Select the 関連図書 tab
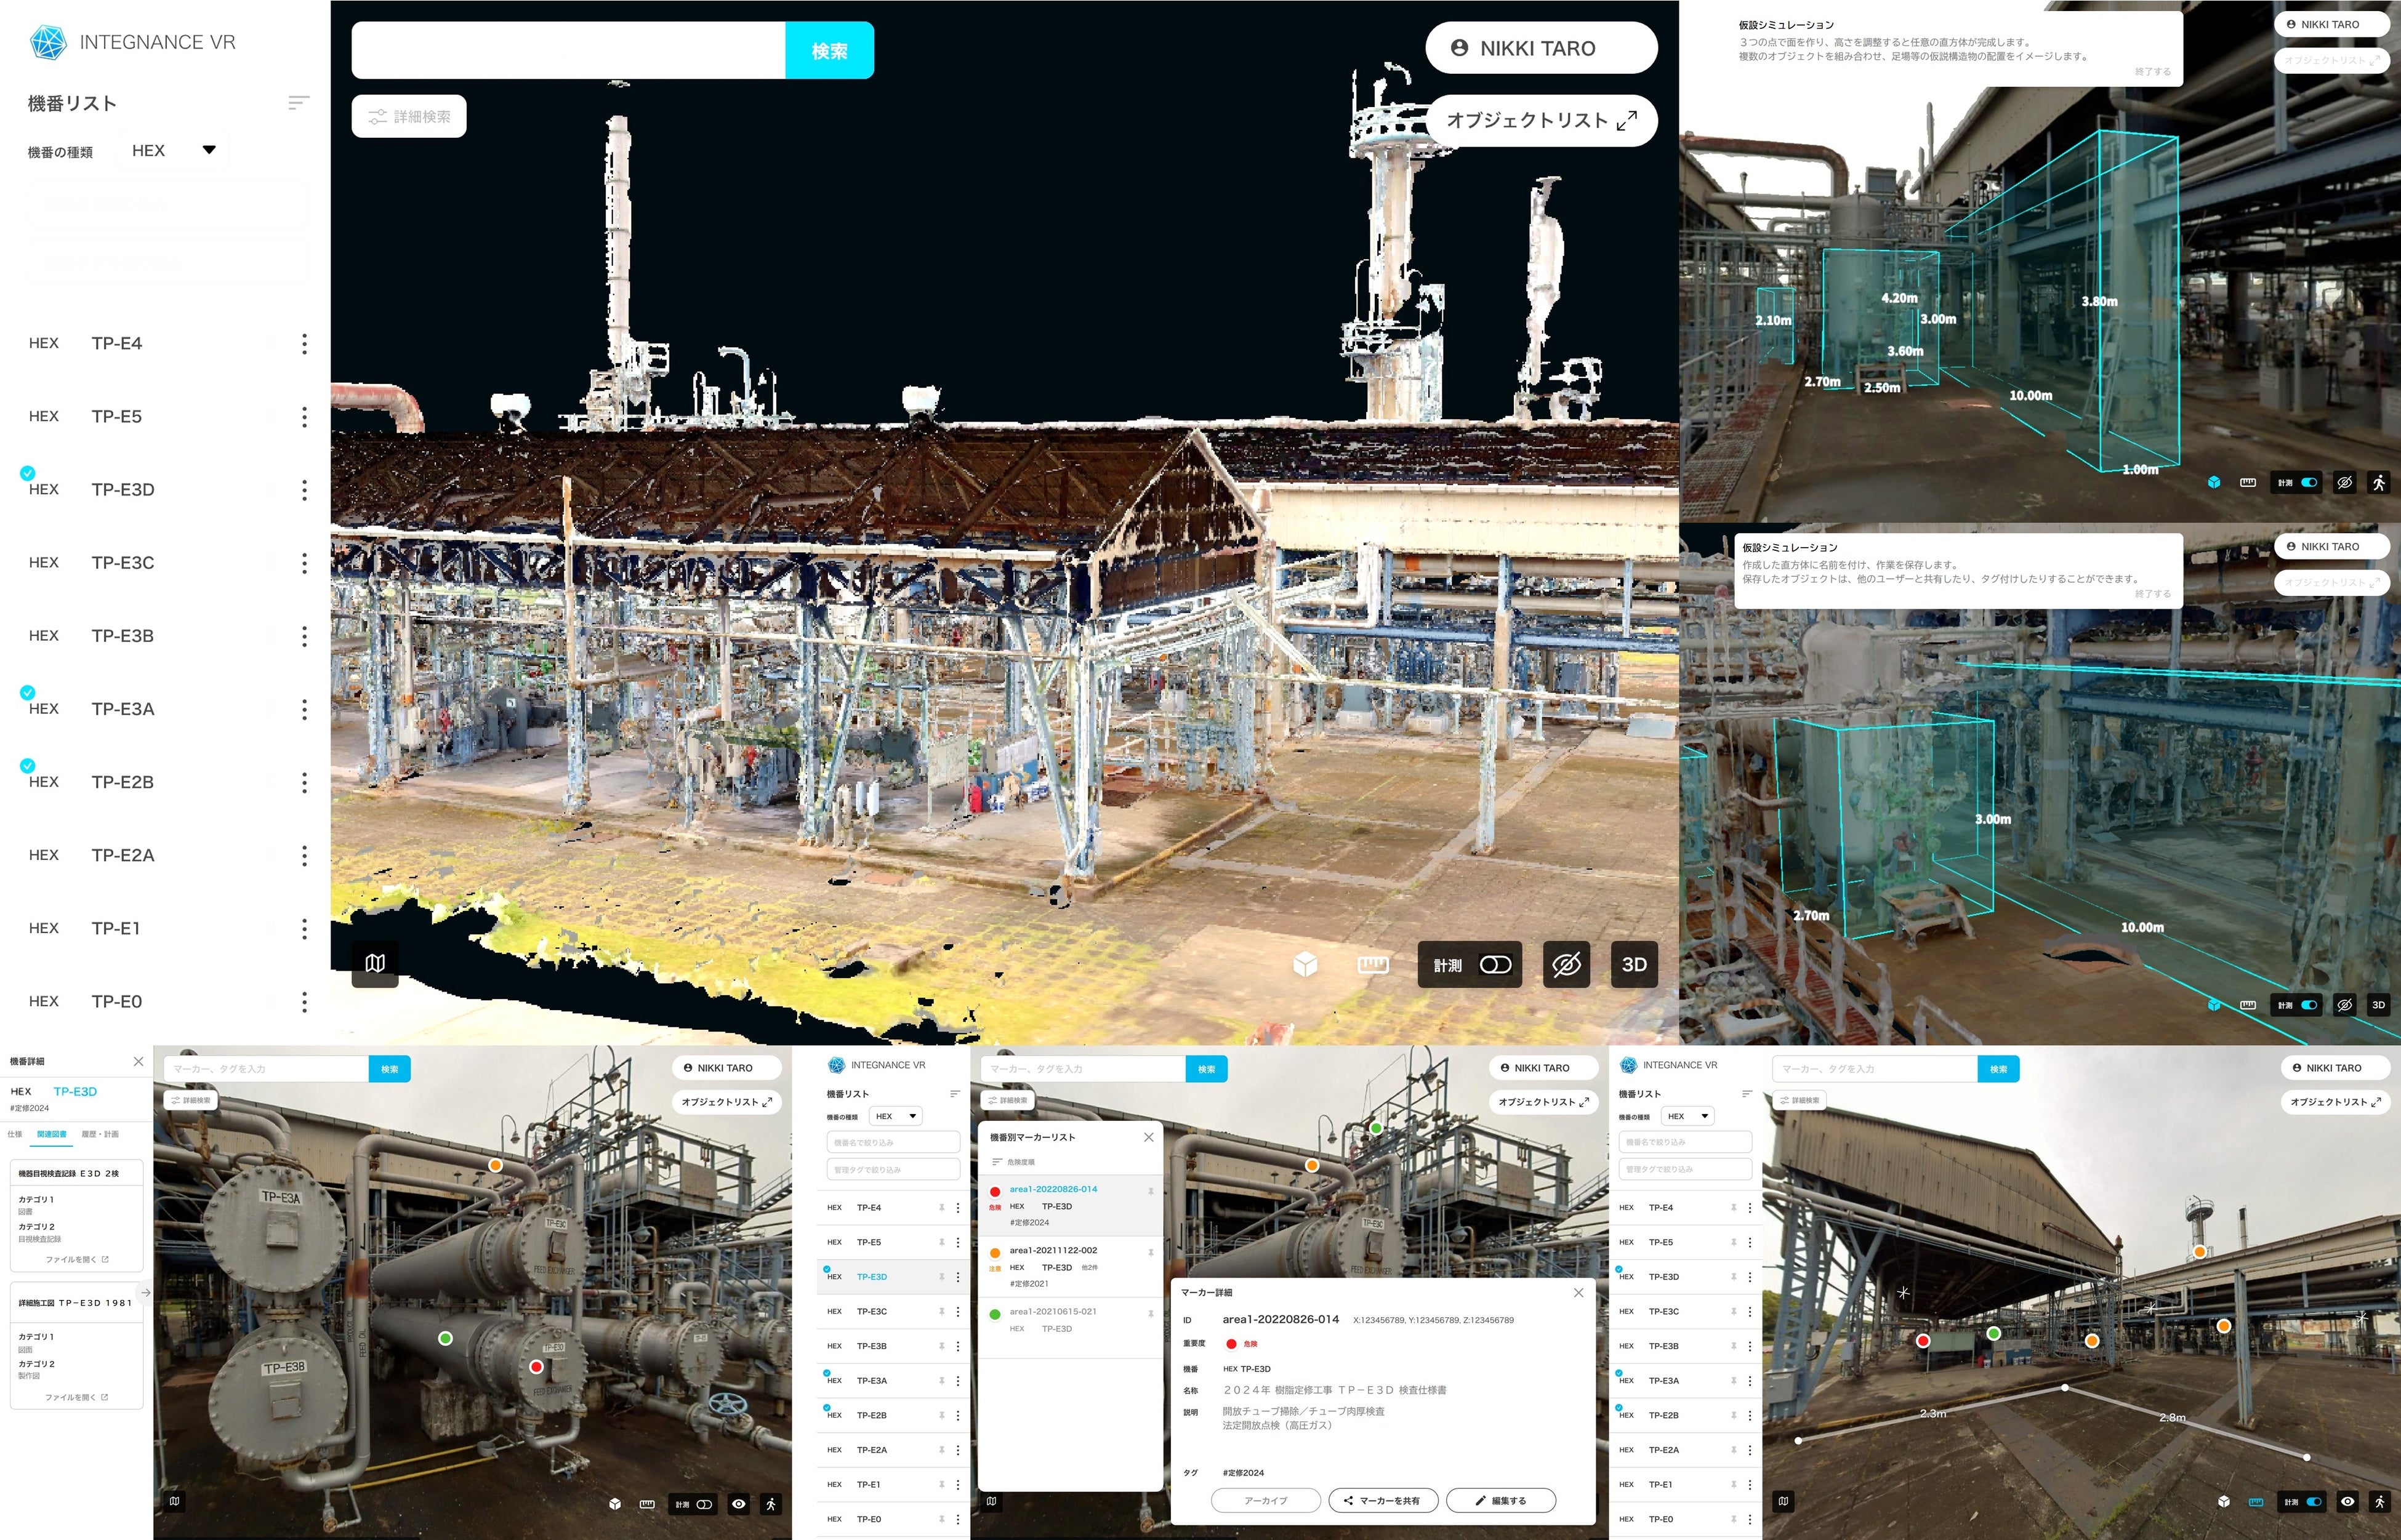The width and height of the screenshot is (2401, 1540). click(51, 1134)
